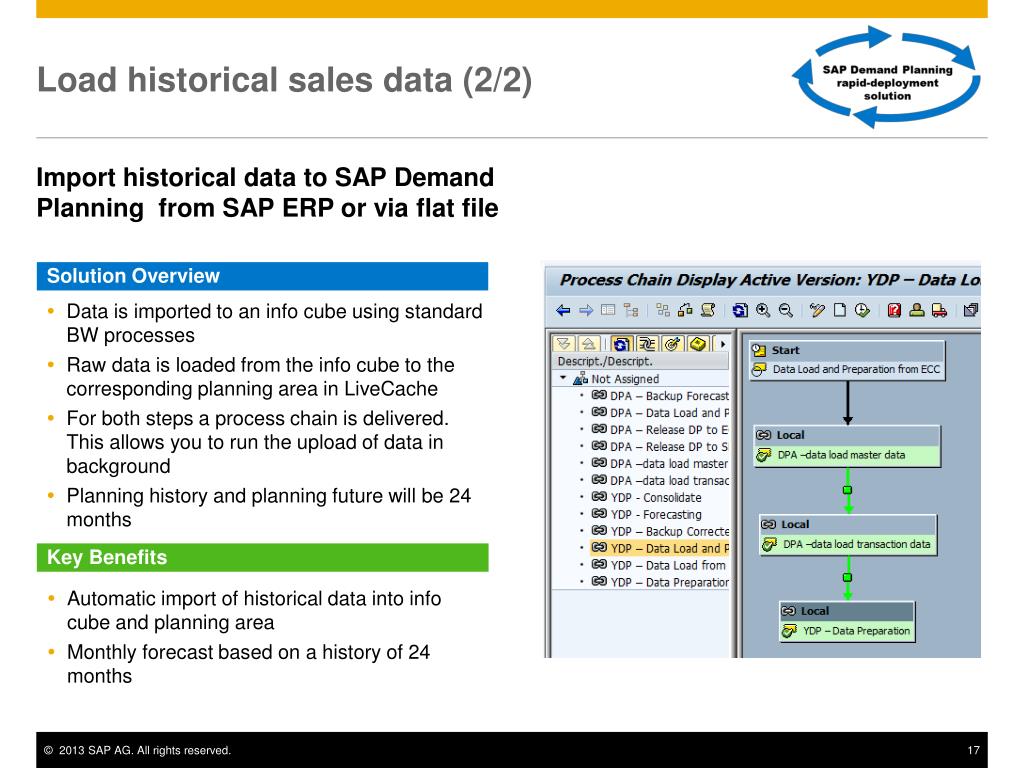Select Data Load and Preparation from ECC box
This screenshot has width=1024, height=768.
click(846, 369)
